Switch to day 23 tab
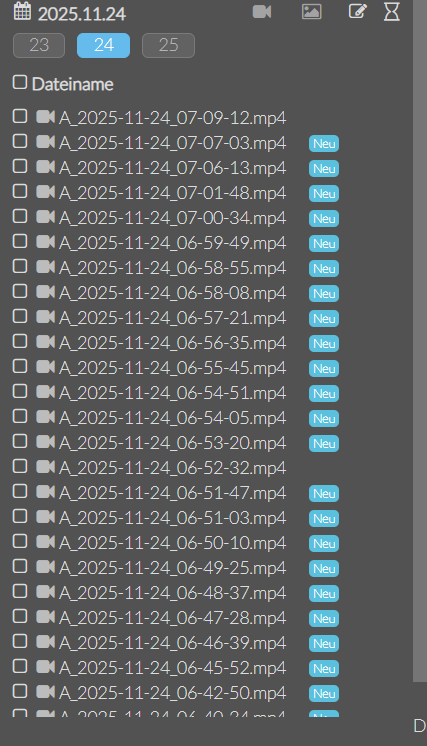427x746 pixels. (x=39, y=46)
